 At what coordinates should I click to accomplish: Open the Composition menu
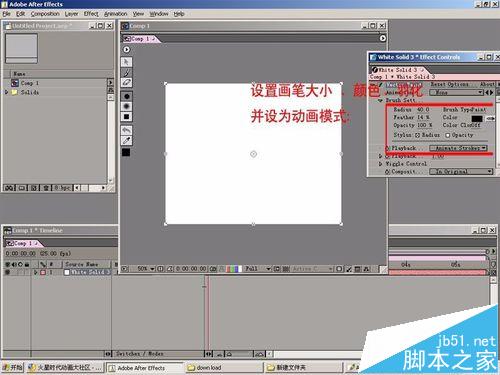(x=45, y=14)
